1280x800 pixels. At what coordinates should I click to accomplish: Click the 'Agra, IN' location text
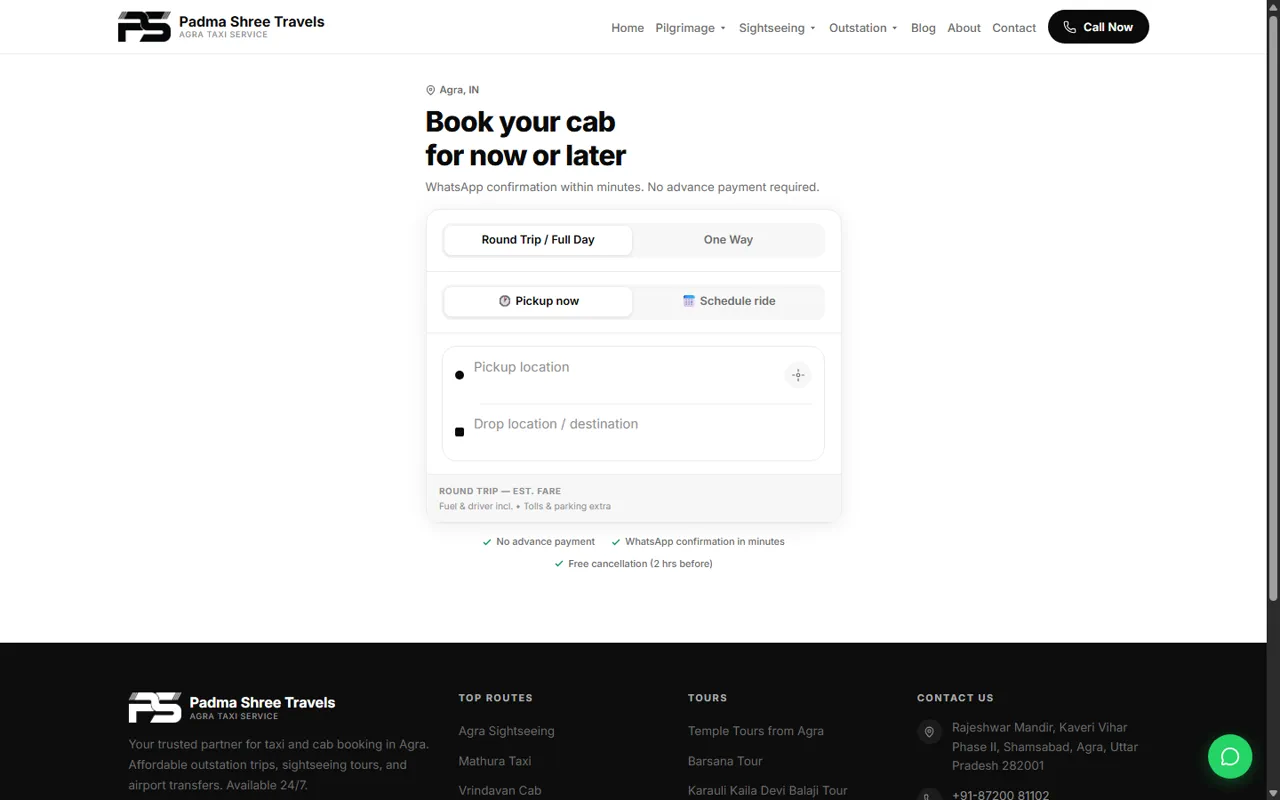pyautogui.click(x=459, y=90)
